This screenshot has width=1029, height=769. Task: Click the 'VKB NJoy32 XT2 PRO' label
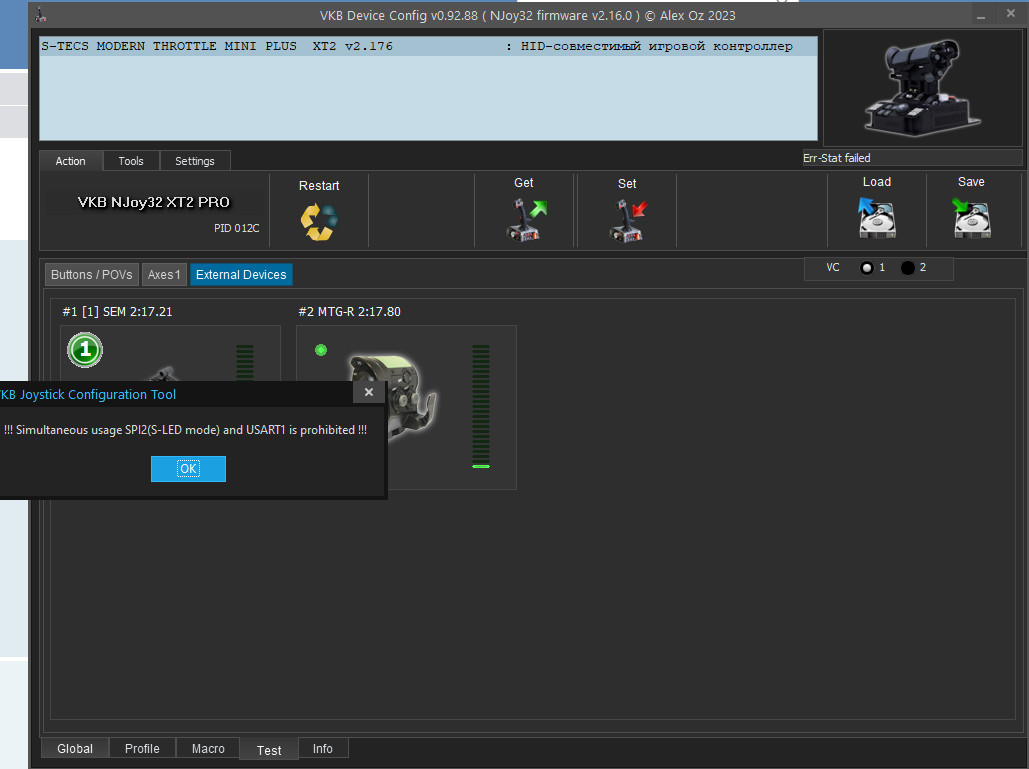154,202
